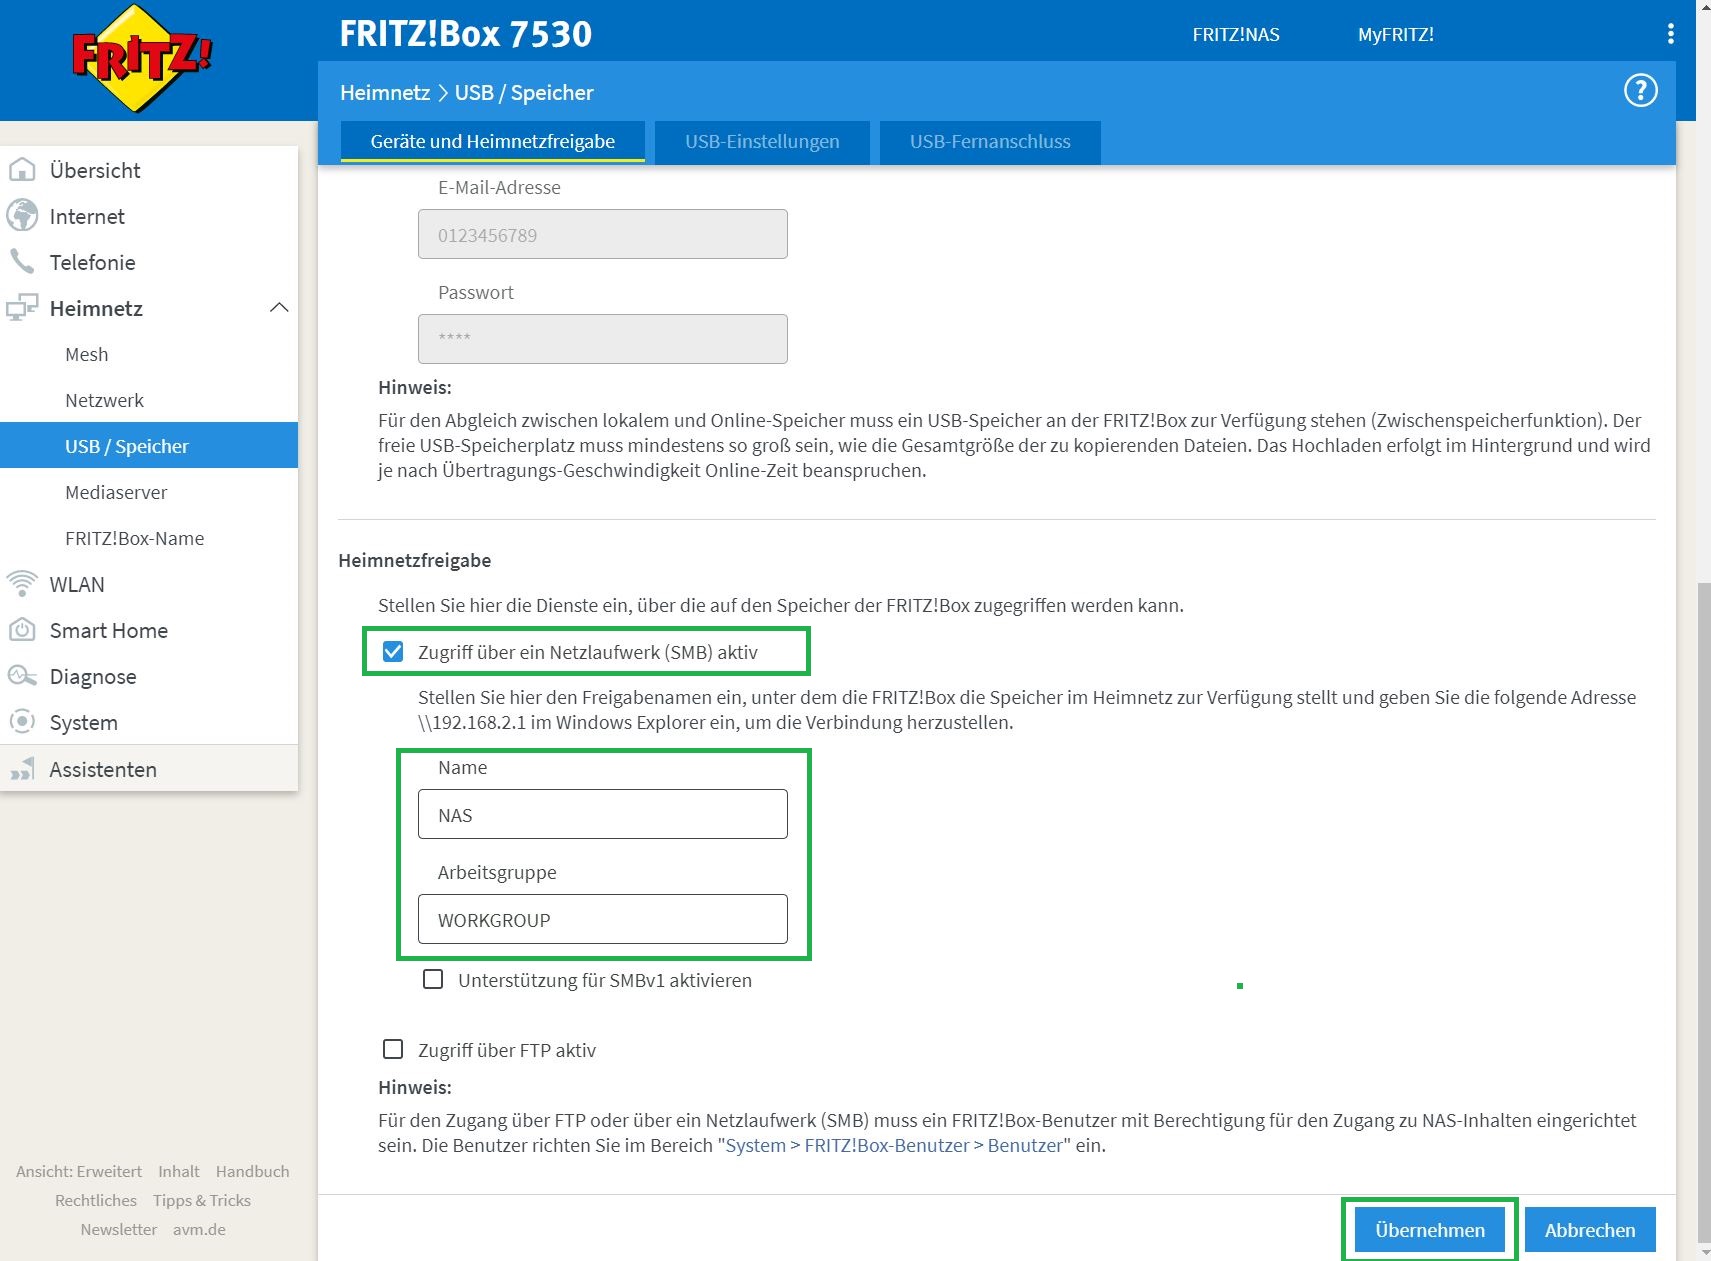Disable SMB network drive access checkbox
Viewport: 1711px width, 1261px height.
[393, 652]
